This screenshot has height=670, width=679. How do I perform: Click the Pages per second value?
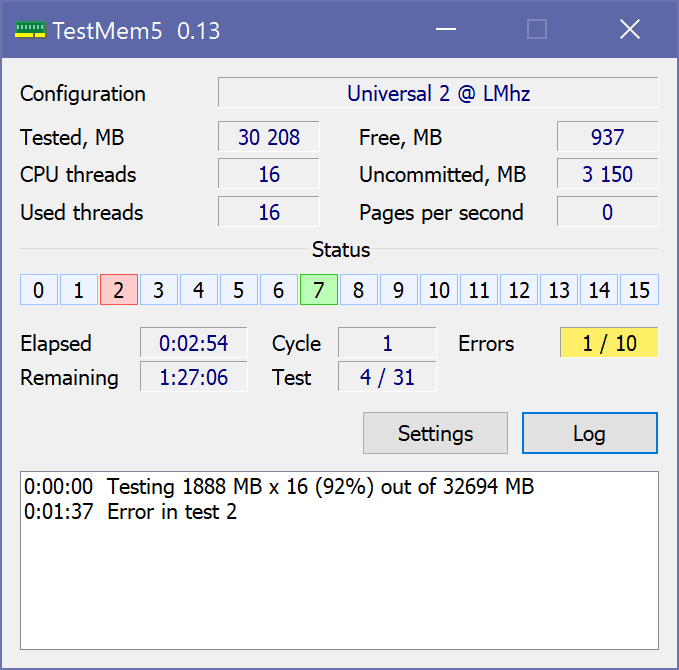607,212
